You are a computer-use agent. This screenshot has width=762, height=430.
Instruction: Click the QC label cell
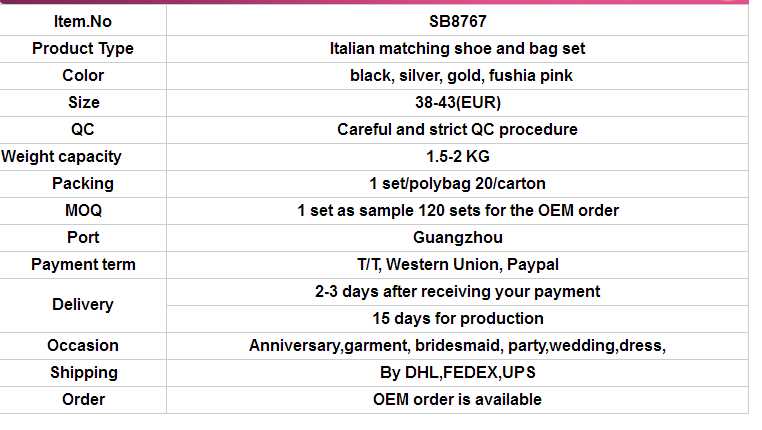(x=82, y=129)
